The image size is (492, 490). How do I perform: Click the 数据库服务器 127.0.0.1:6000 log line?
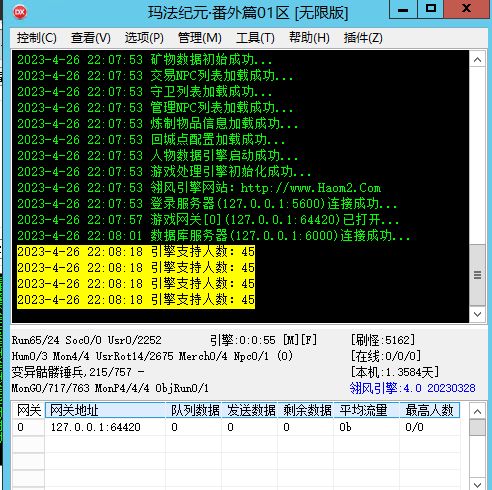[214, 236]
